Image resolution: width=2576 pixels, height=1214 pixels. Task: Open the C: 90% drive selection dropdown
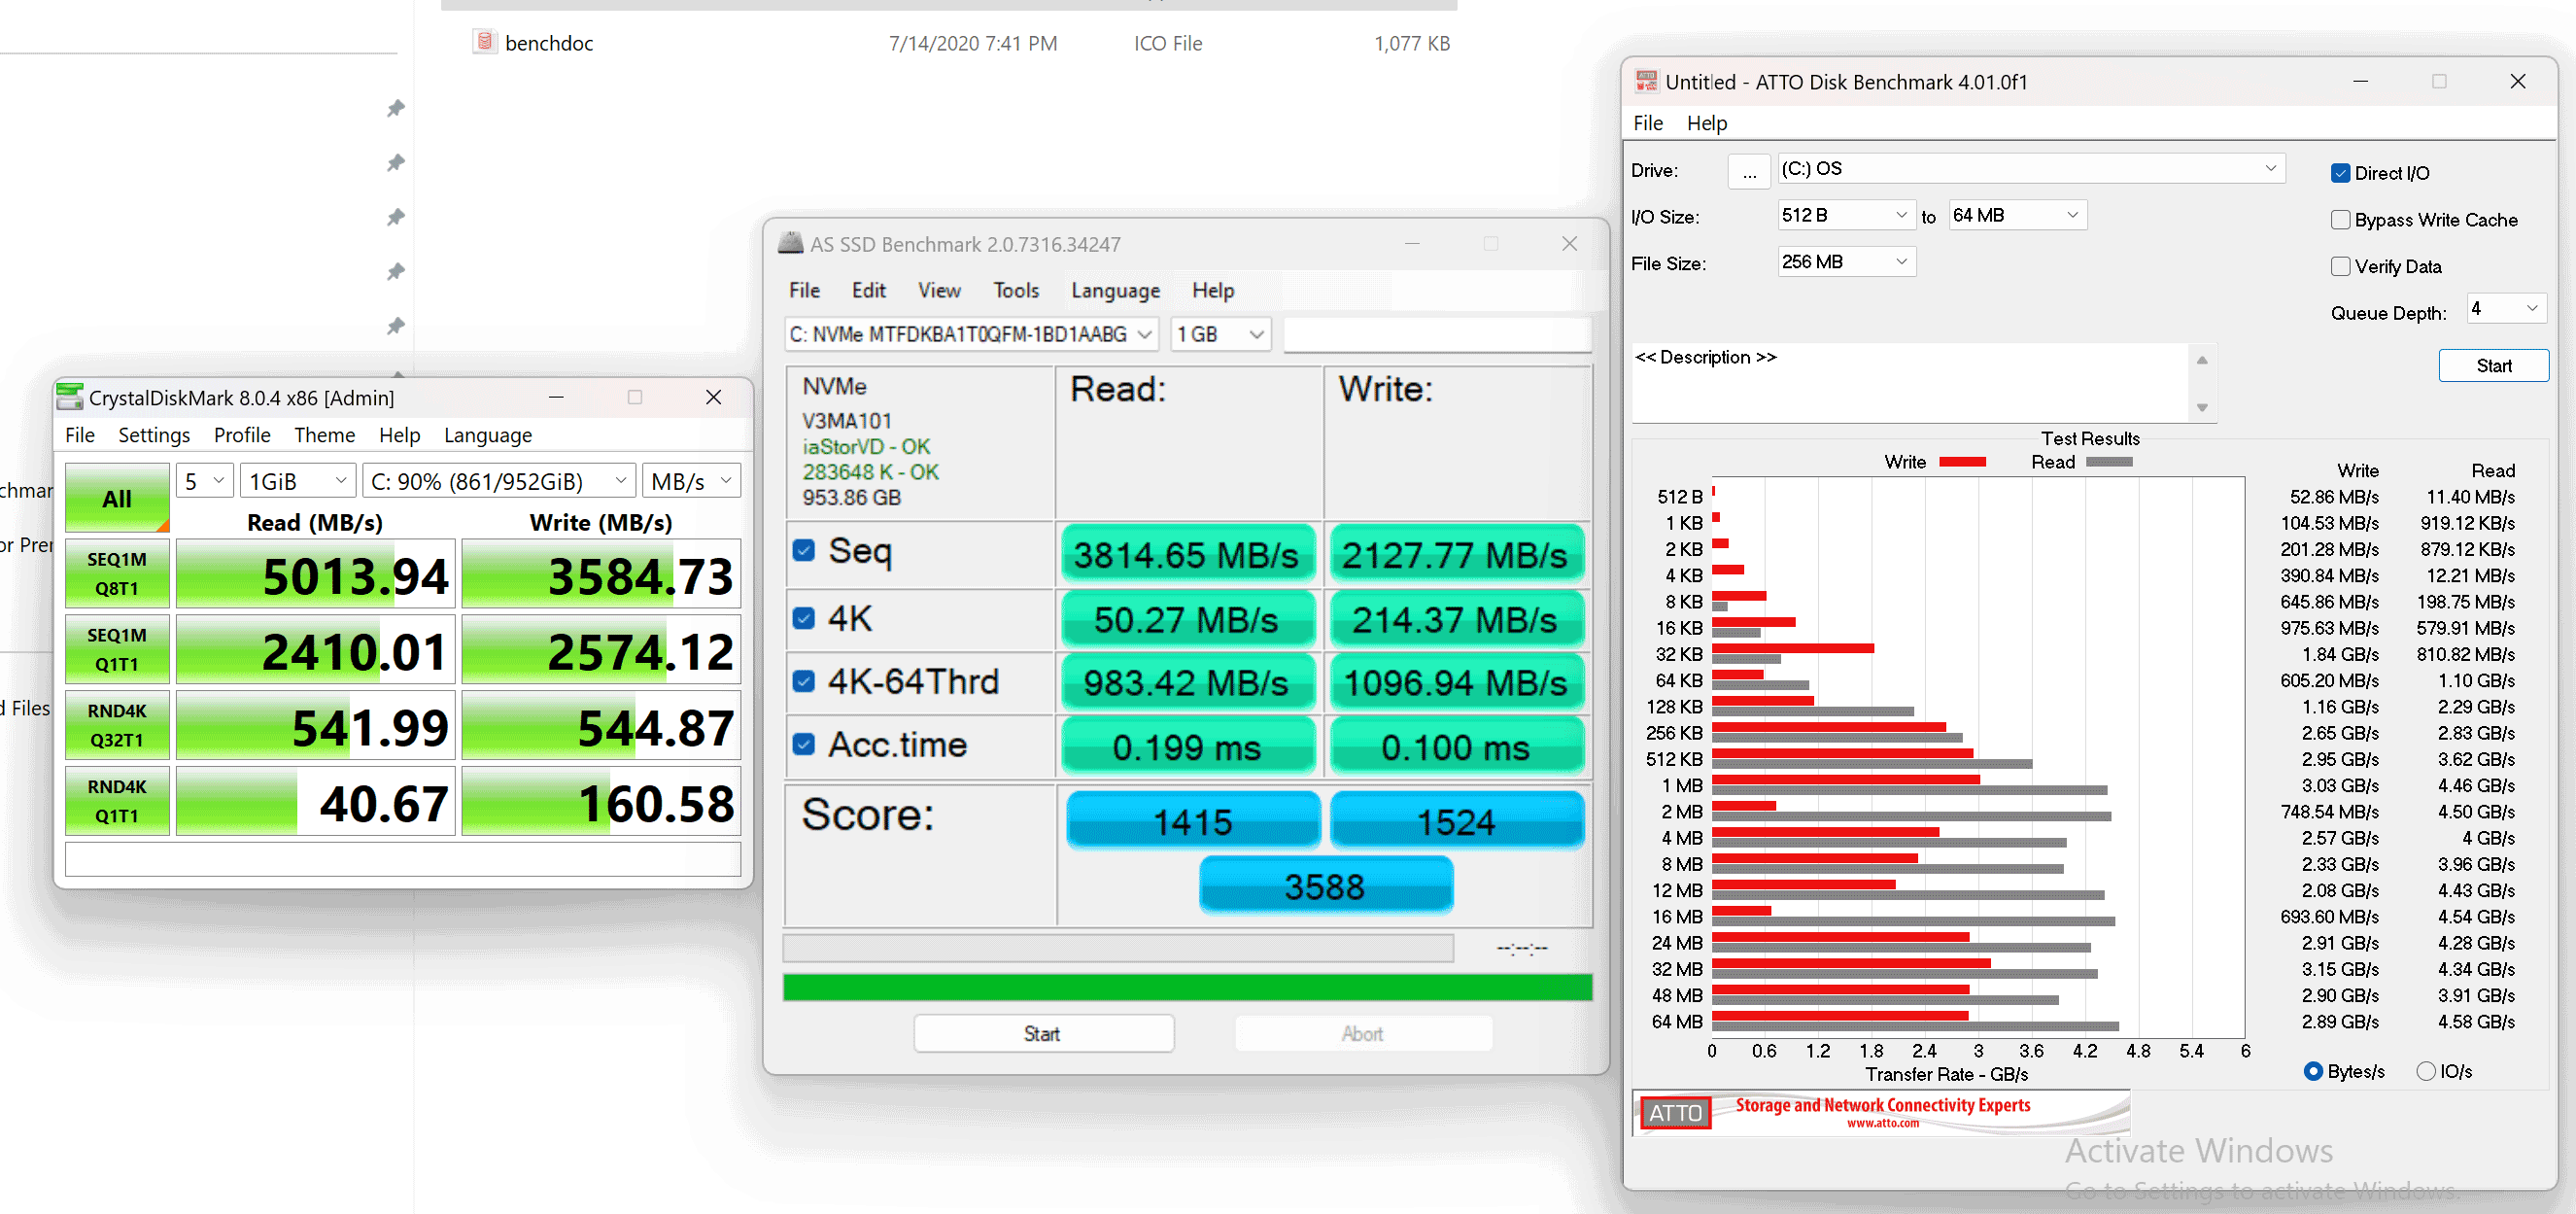point(499,481)
